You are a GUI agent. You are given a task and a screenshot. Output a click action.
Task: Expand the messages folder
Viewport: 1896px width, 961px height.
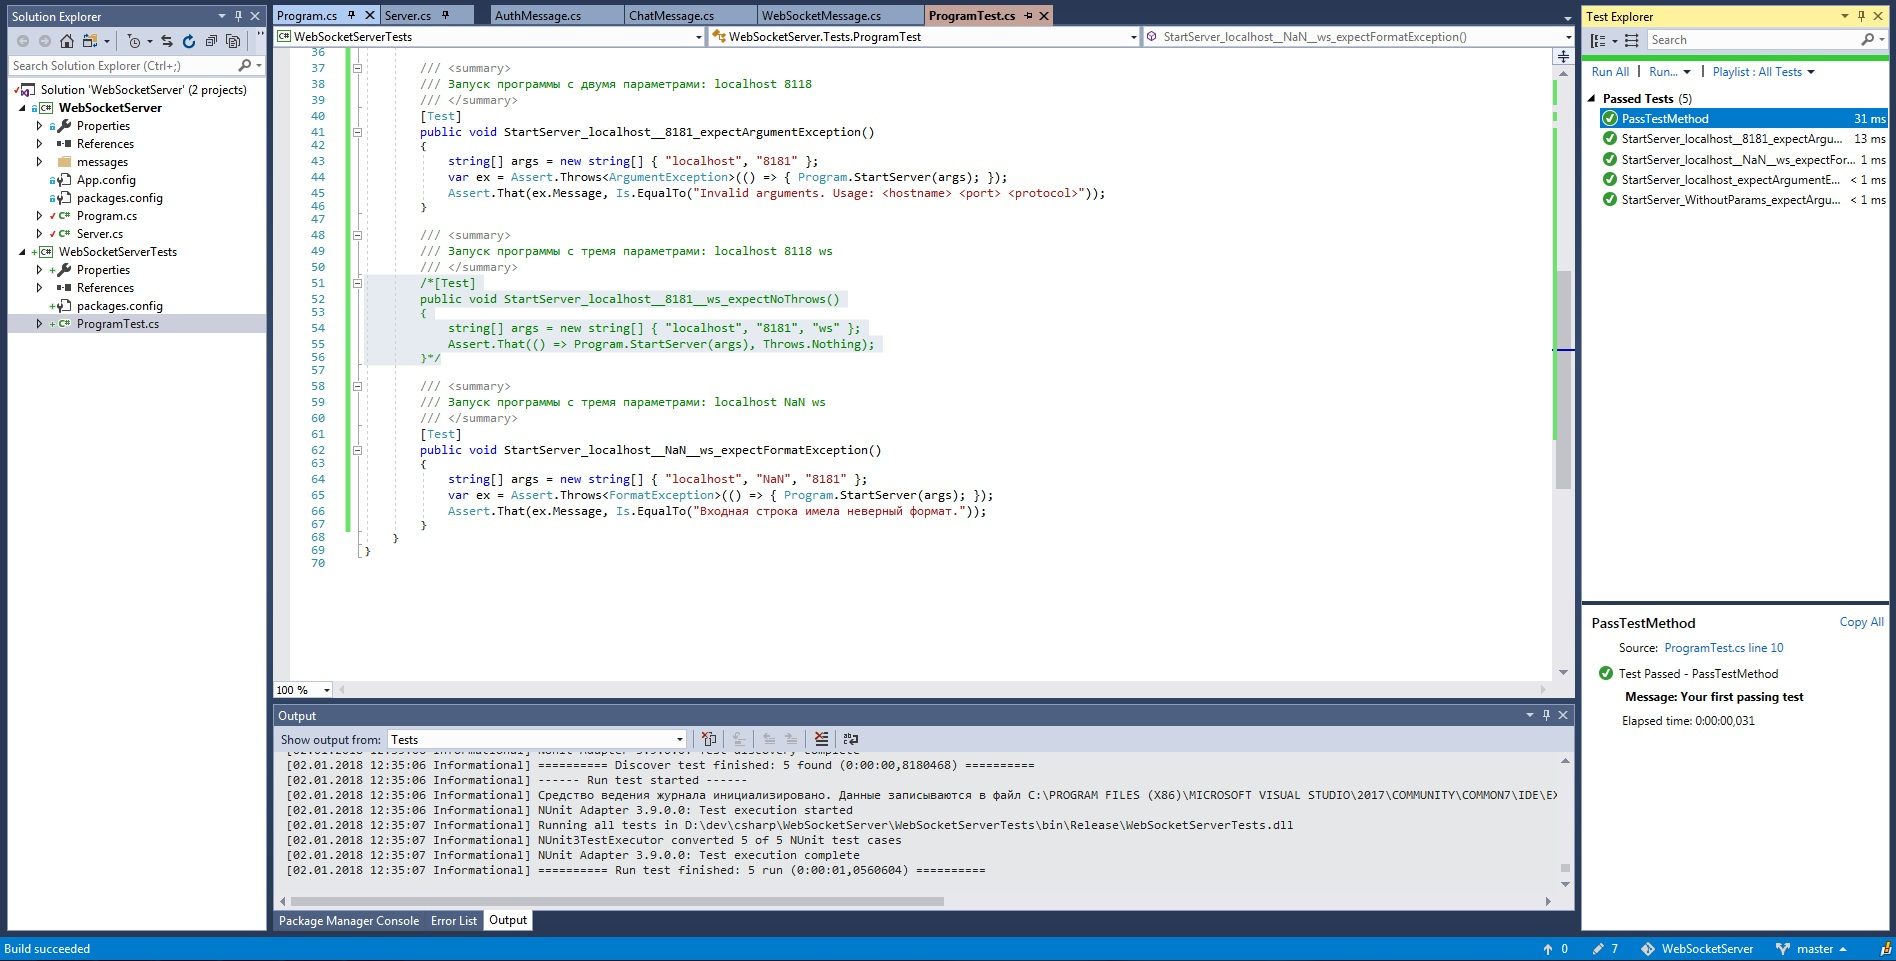click(x=39, y=162)
